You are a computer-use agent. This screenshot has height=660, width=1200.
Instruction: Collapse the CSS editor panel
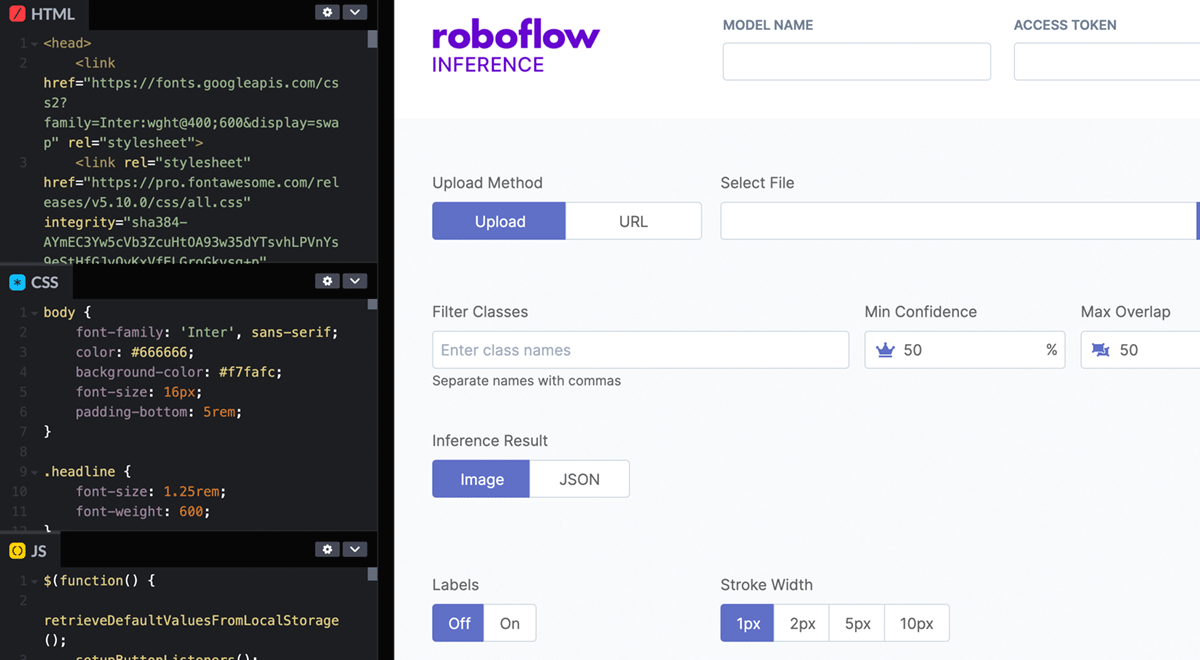coord(355,281)
